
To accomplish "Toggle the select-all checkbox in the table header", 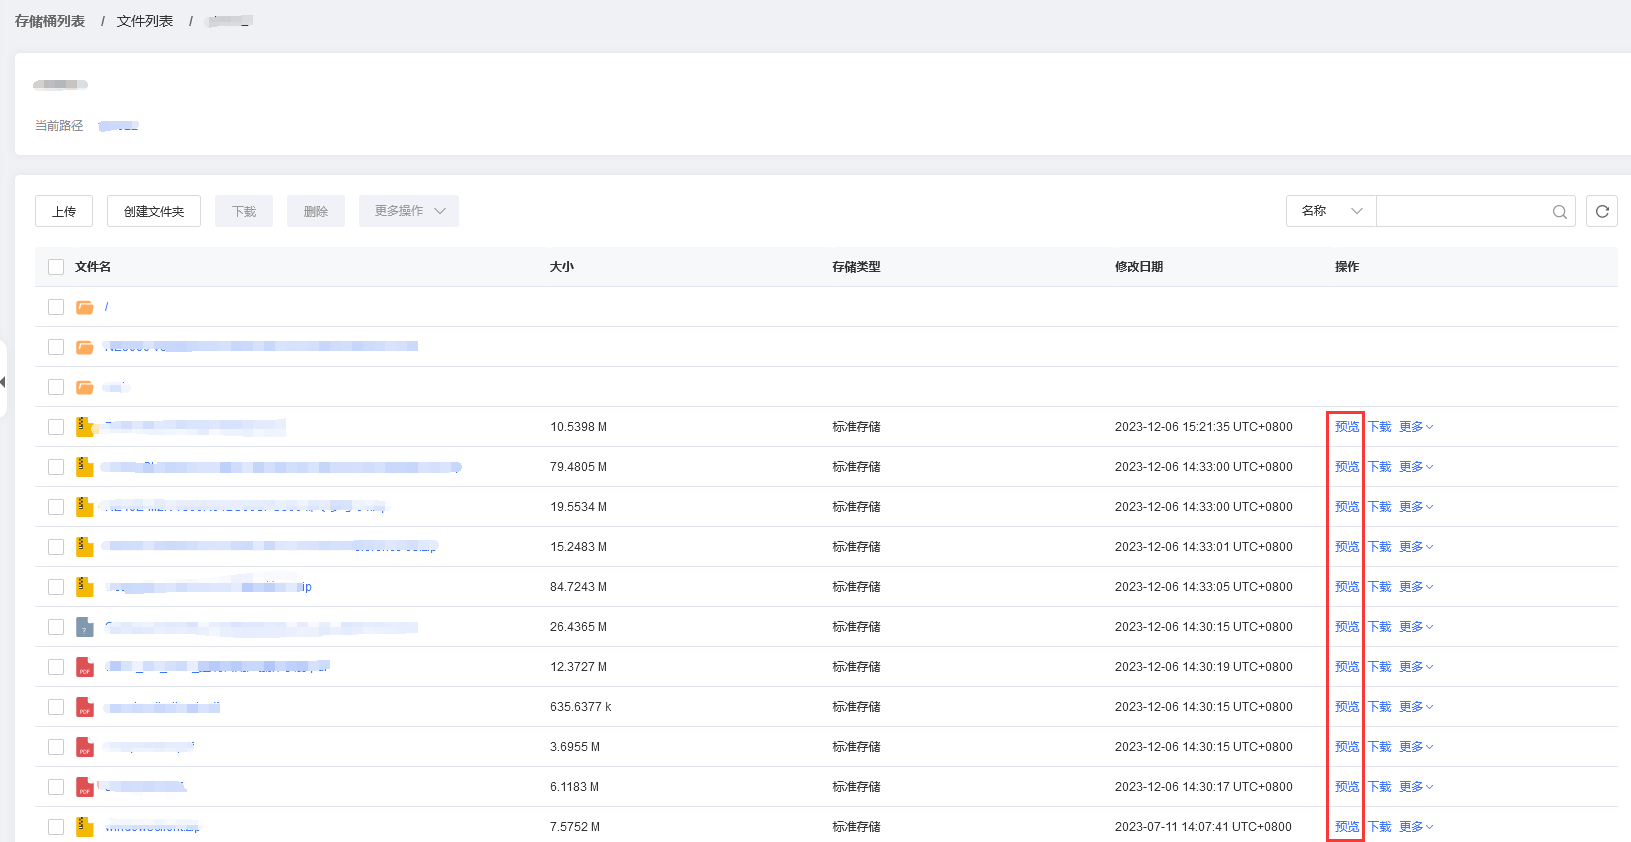I will [x=56, y=267].
